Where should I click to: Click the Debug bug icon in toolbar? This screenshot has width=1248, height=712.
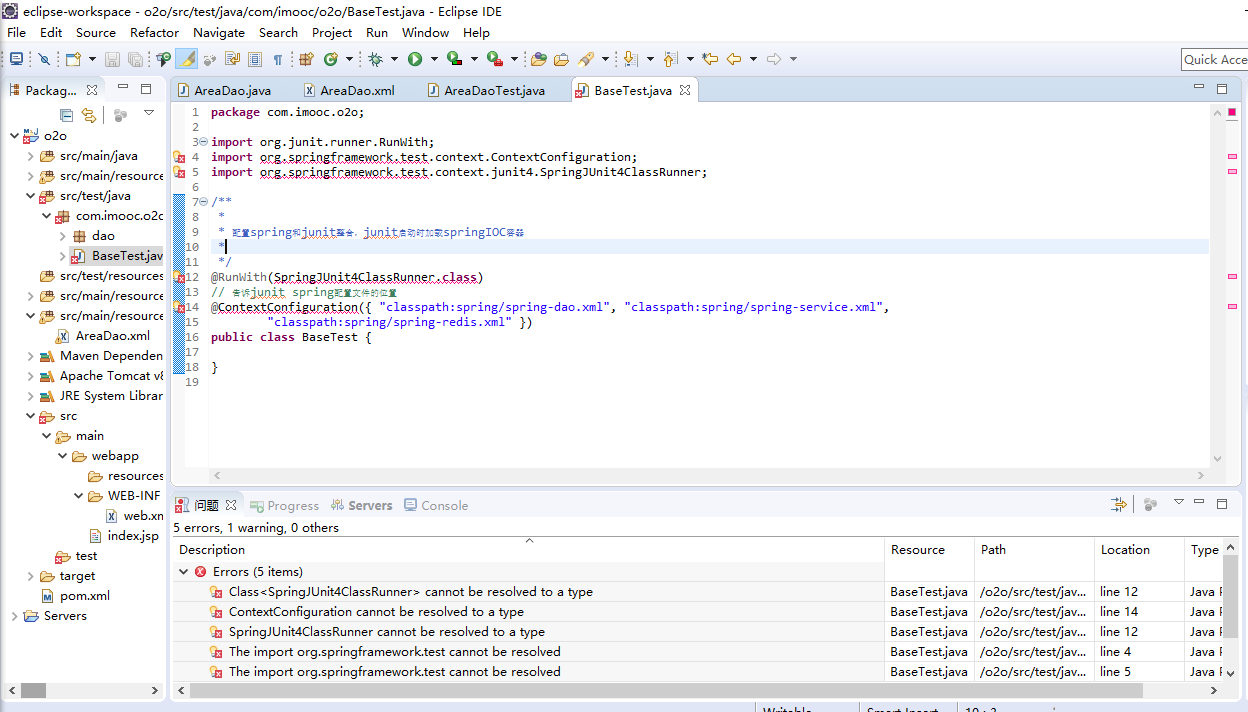[376, 60]
